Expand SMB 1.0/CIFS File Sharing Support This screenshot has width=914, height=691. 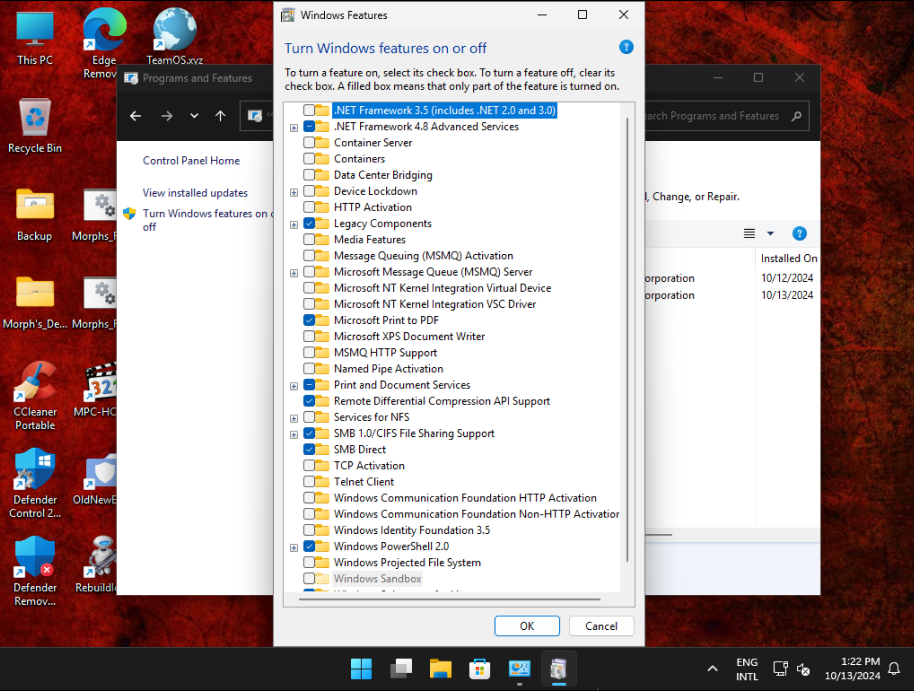click(294, 434)
